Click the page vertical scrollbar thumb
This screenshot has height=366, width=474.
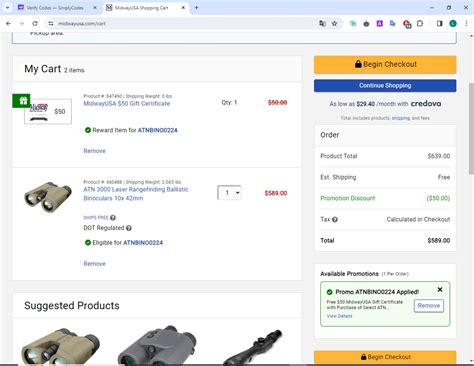(x=471, y=128)
